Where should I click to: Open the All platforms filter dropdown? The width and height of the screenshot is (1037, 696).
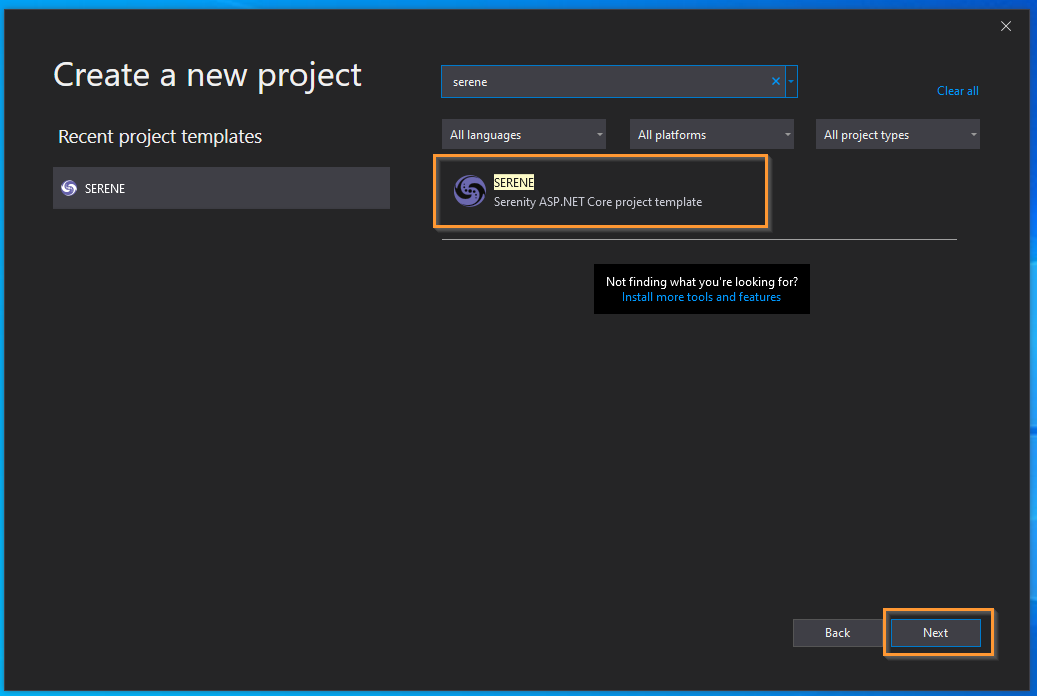[712, 134]
